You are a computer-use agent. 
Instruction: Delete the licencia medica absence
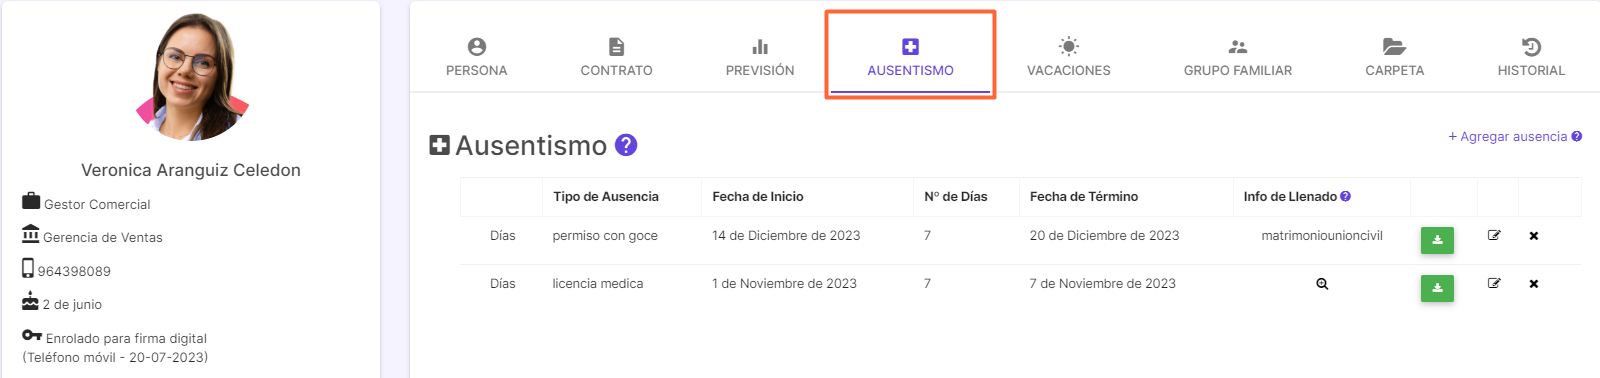pyautogui.click(x=1534, y=284)
